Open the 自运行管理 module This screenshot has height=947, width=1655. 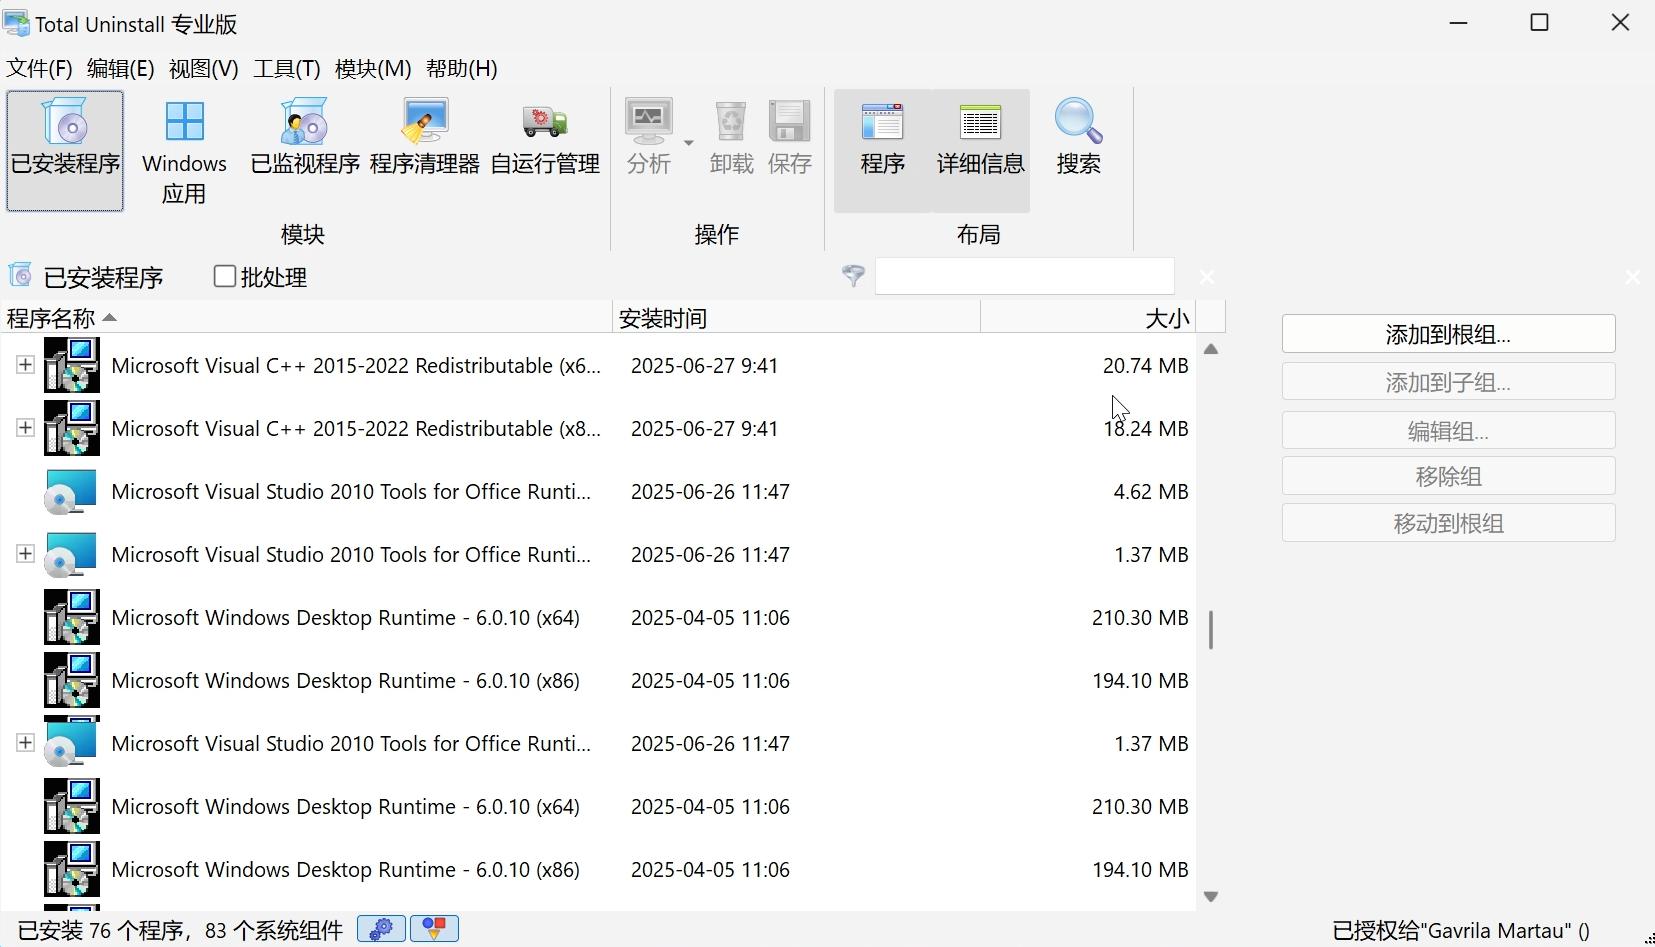click(x=543, y=140)
